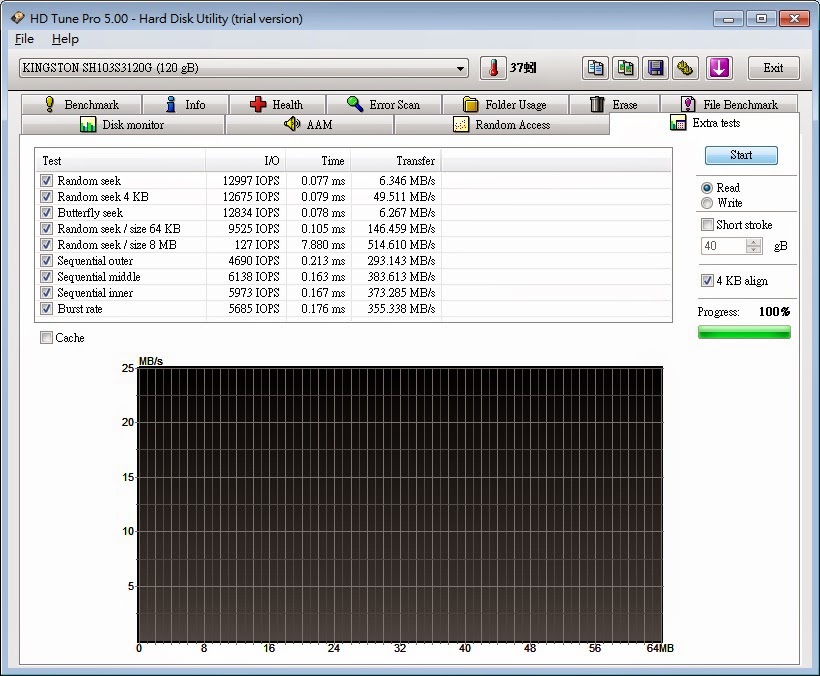
Task: Select the Extra tests tab
Action: 705,123
